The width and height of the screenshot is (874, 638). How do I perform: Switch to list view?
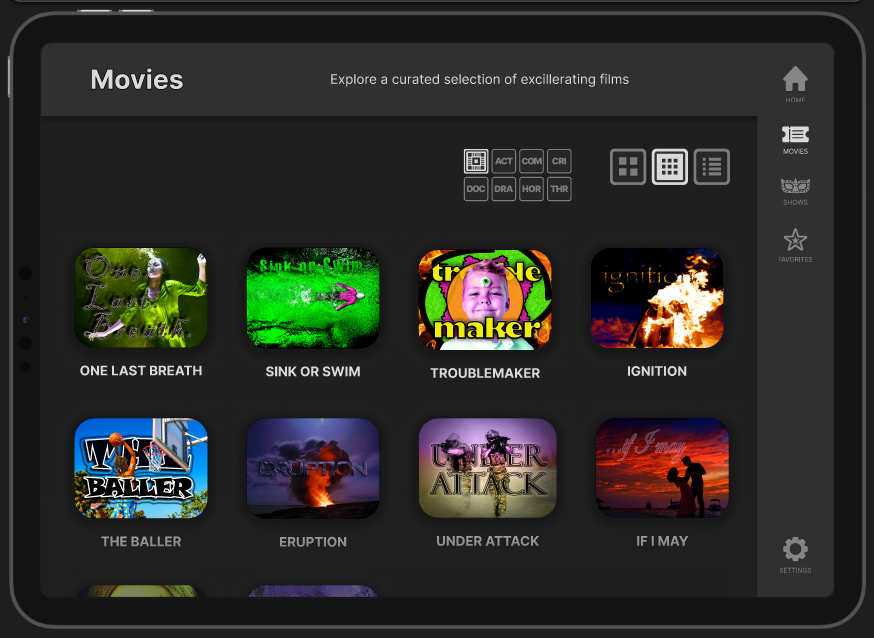point(712,167)
